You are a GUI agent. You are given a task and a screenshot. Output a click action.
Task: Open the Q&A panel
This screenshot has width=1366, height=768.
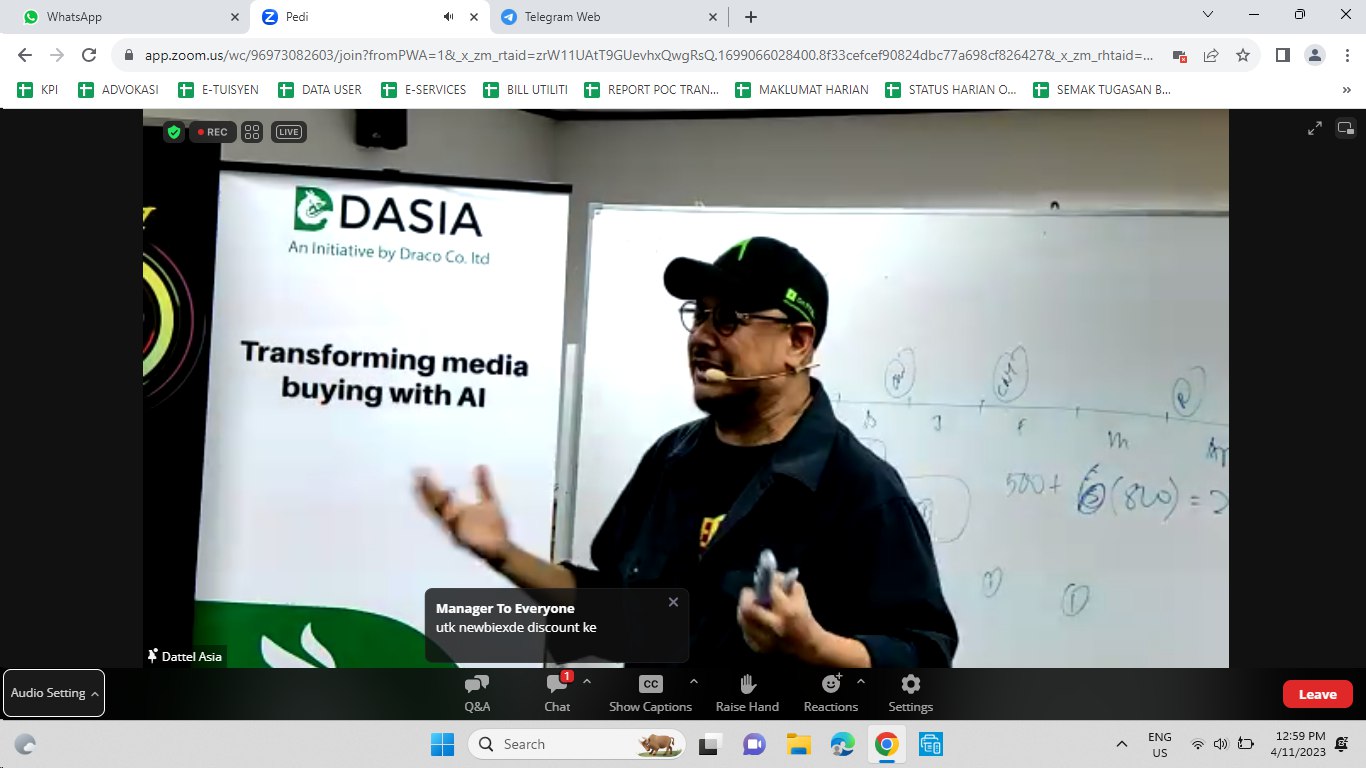coord(477,693)
